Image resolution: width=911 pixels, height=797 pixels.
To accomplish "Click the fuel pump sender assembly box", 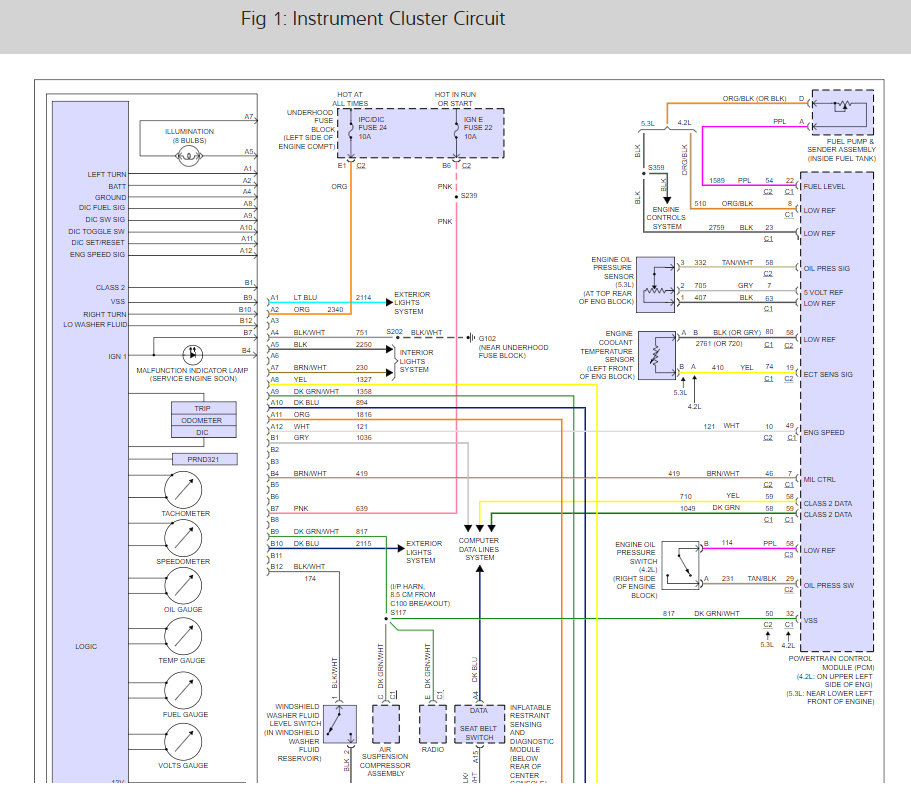I will pos(842,112).
